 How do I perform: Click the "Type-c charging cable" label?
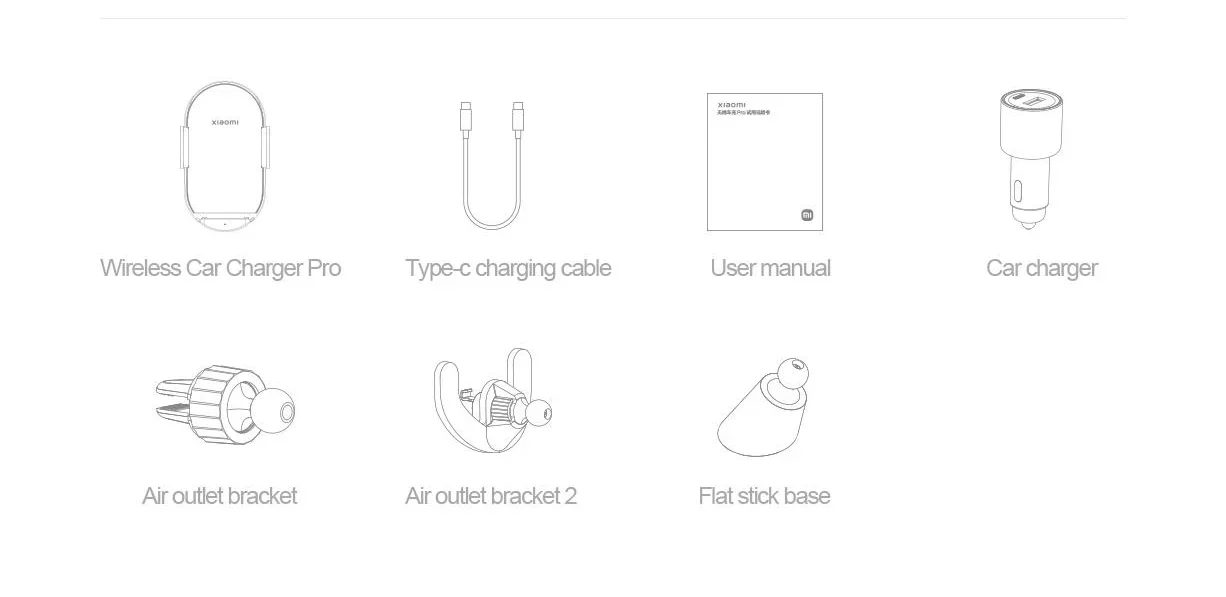(508, 268)
